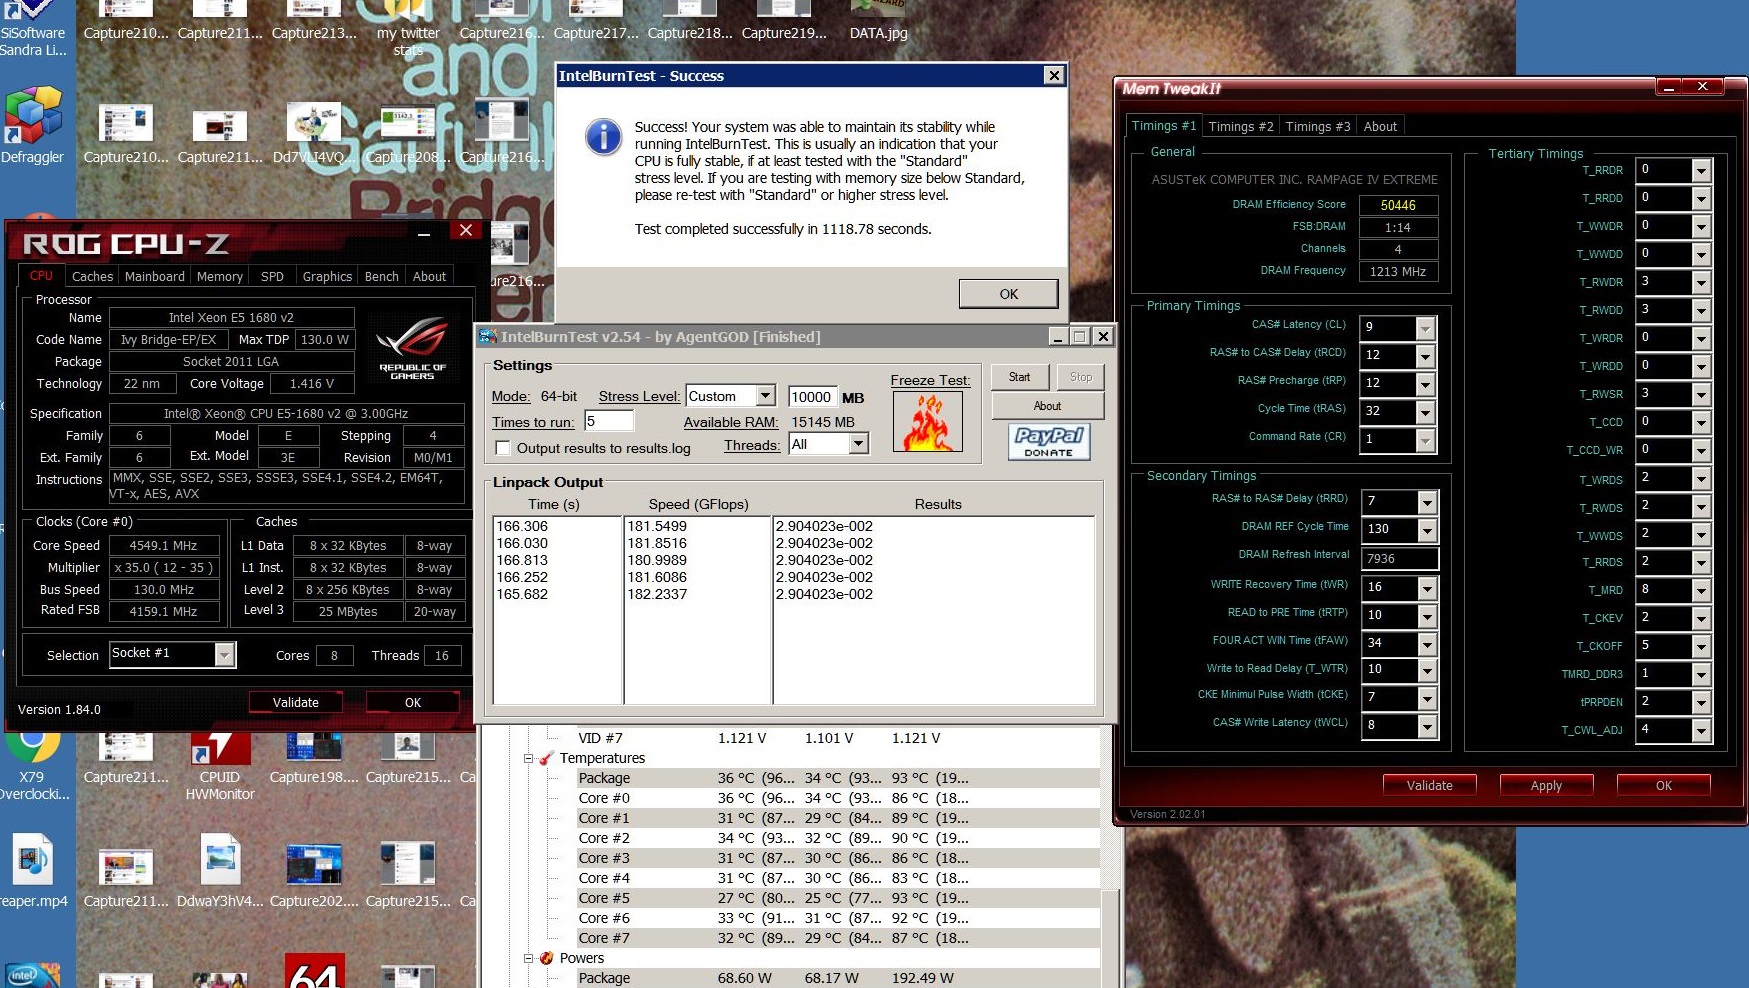The height and width of the screenshot is (988, 1749).
Task: Switch to Timings #3 tab
Action: click(x=1317, y=126)
